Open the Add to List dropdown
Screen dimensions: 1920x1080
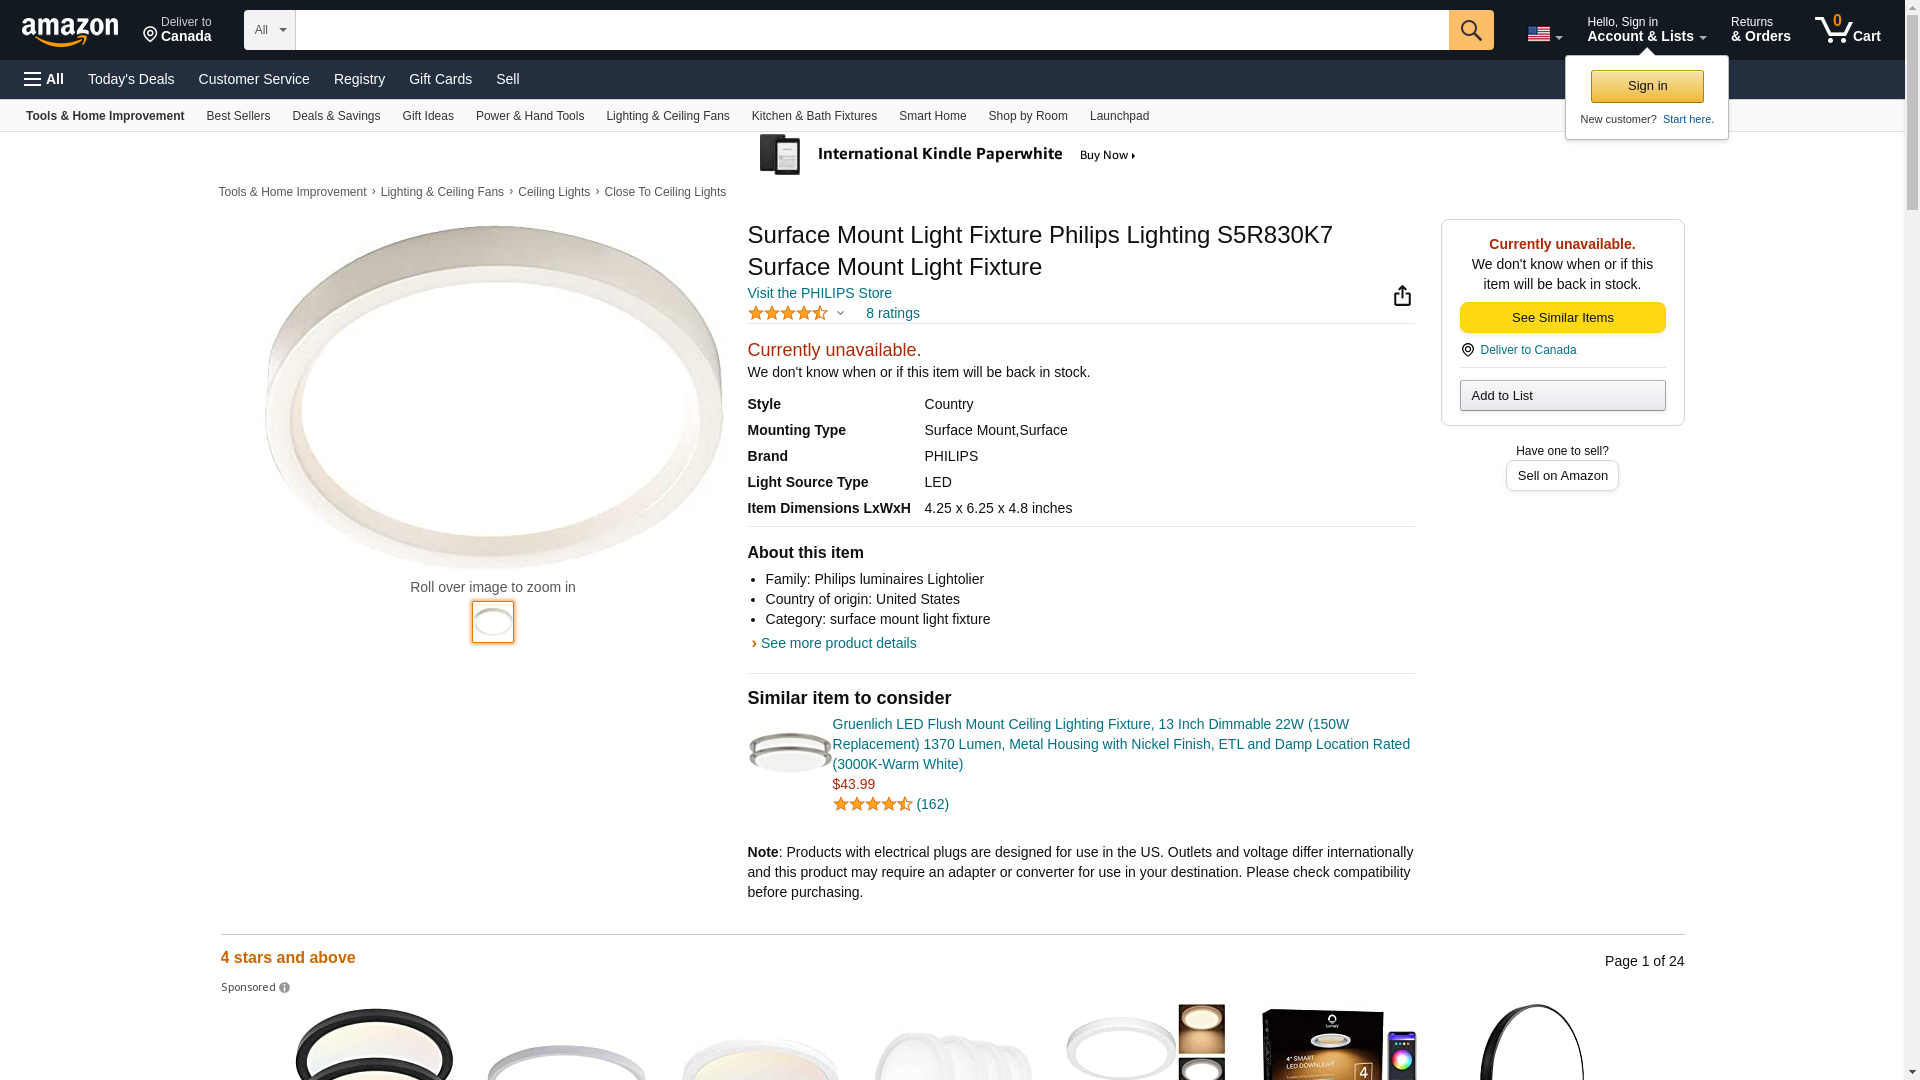(1562, 396)
